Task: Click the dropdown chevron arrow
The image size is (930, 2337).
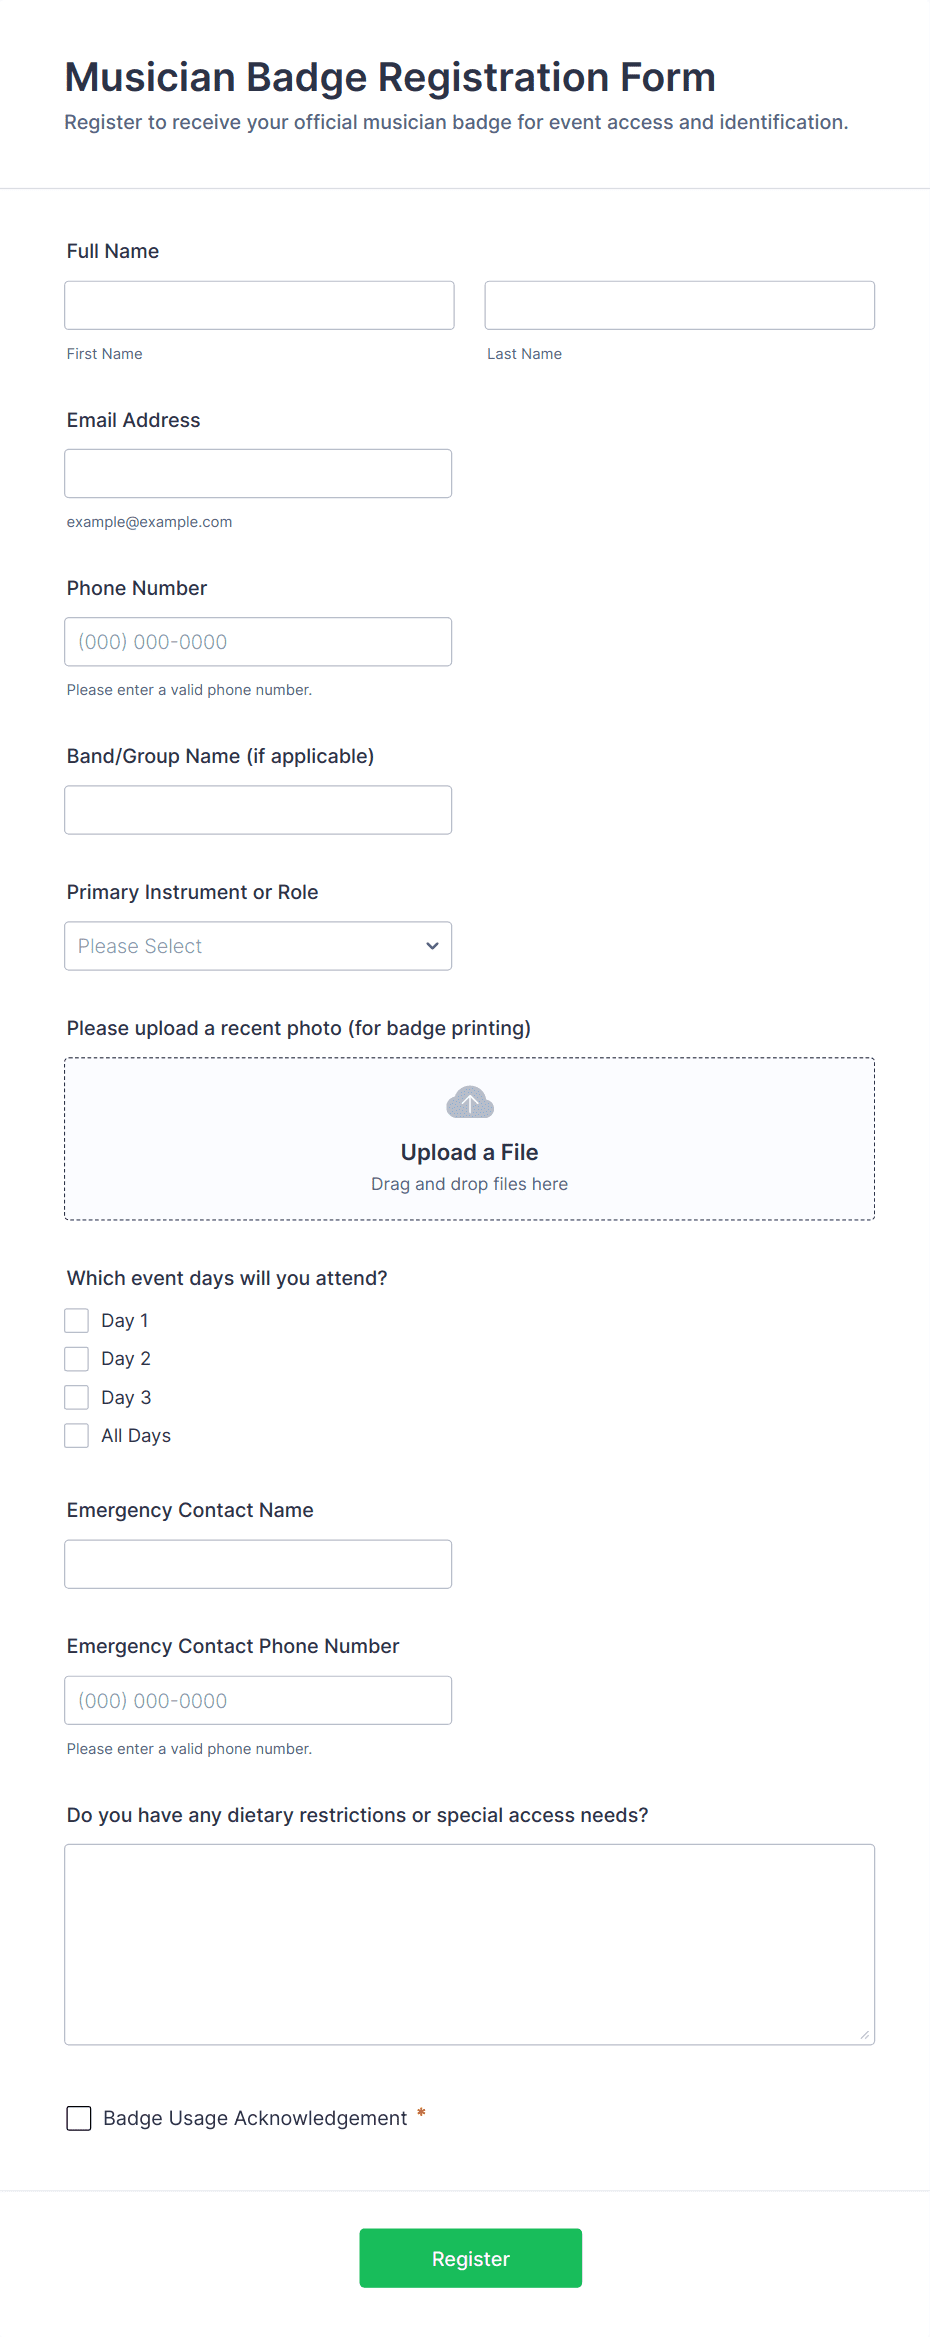Action: [x=432, y=946]
